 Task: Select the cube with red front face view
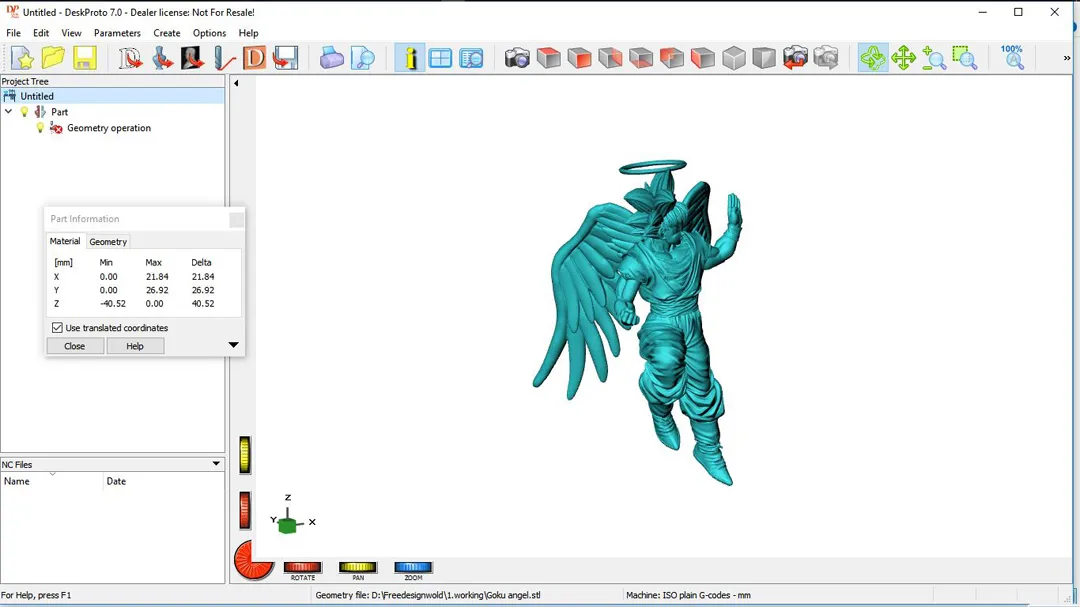(x=580, y=58)
